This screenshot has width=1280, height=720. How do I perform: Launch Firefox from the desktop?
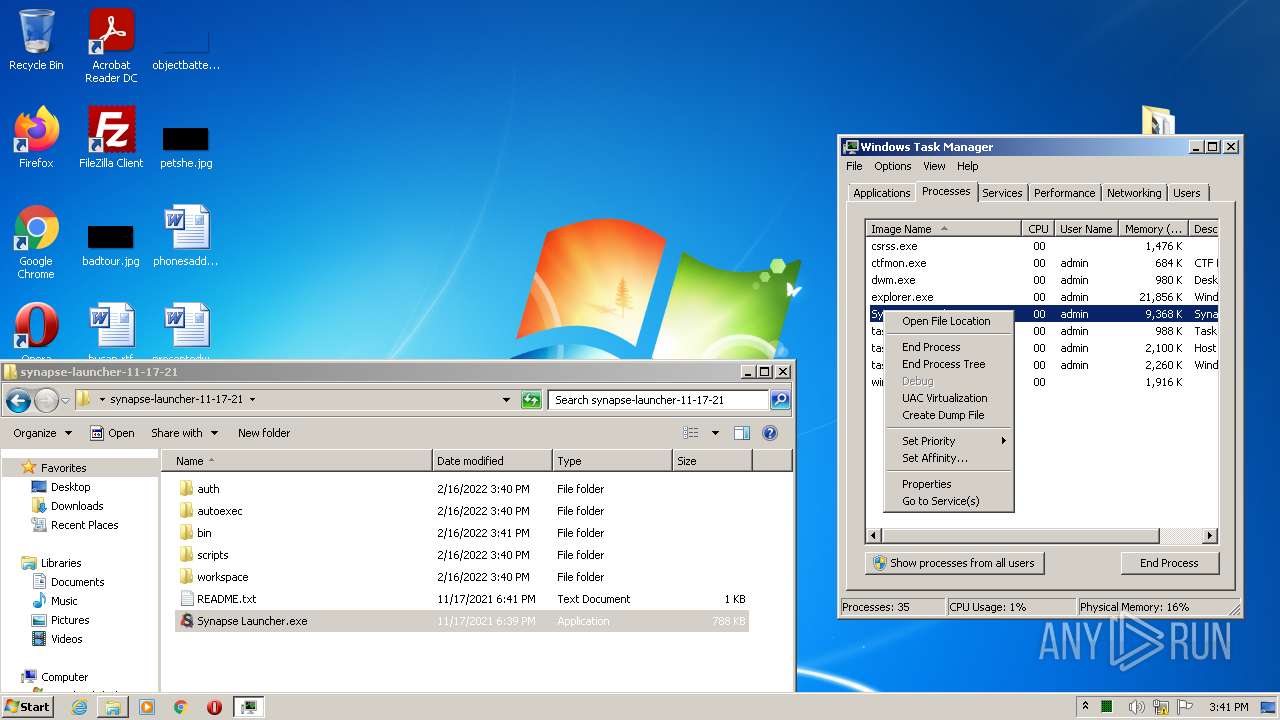[x=36, y=138]
